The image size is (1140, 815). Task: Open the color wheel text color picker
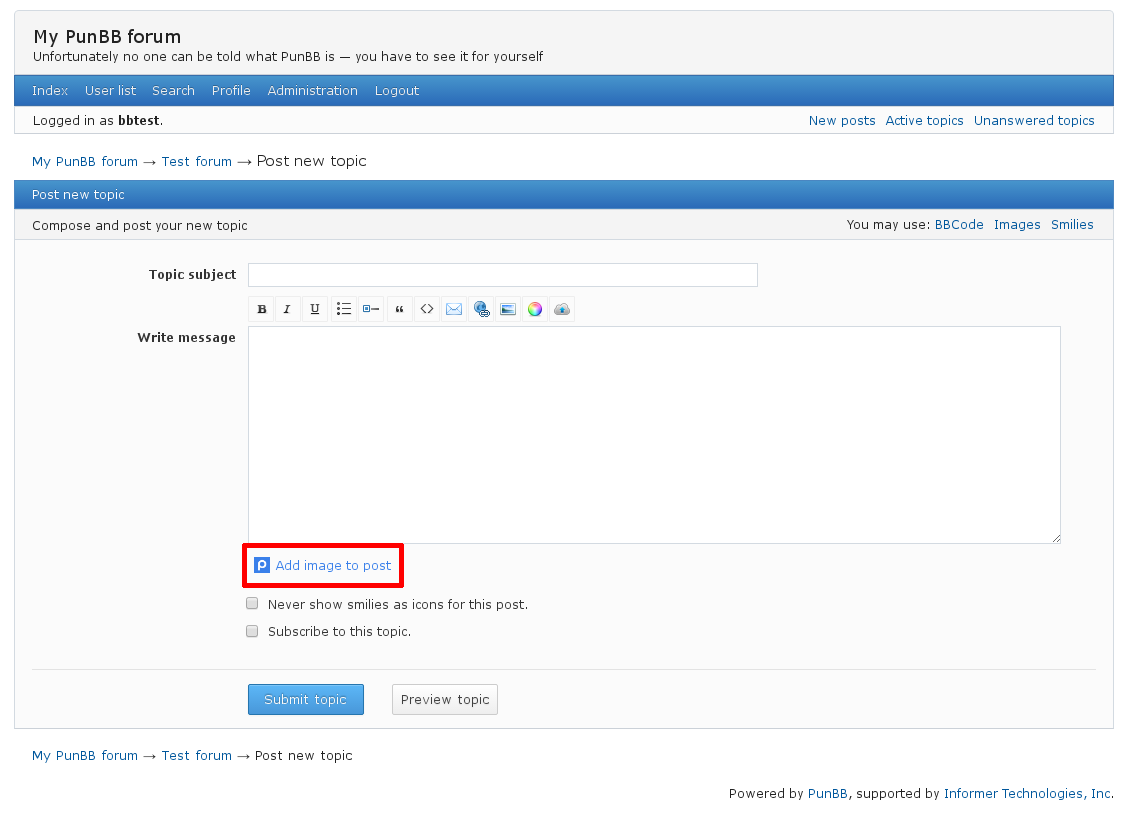(535, 309)
